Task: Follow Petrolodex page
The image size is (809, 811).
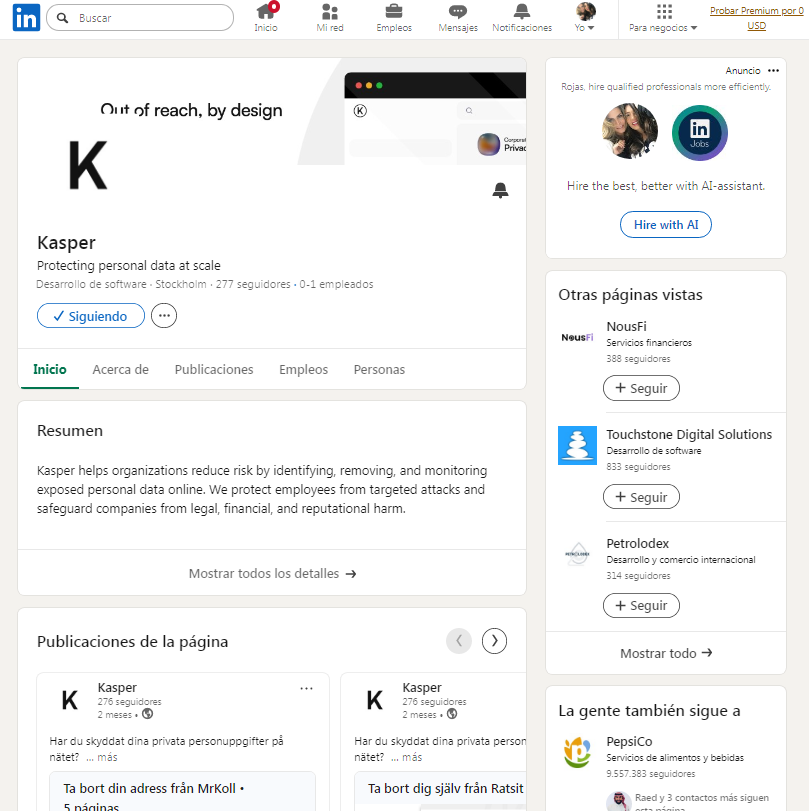Action: [x=641, y=606]
